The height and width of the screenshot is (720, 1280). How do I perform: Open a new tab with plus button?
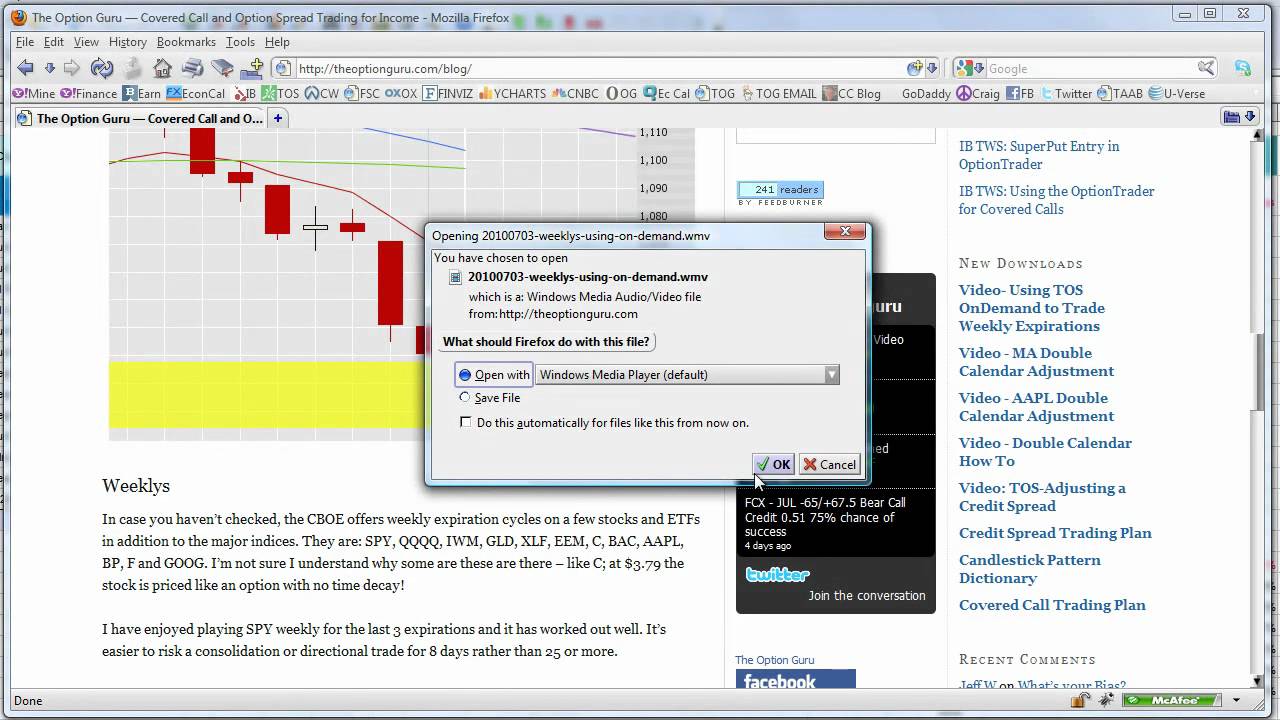(278, 118)
